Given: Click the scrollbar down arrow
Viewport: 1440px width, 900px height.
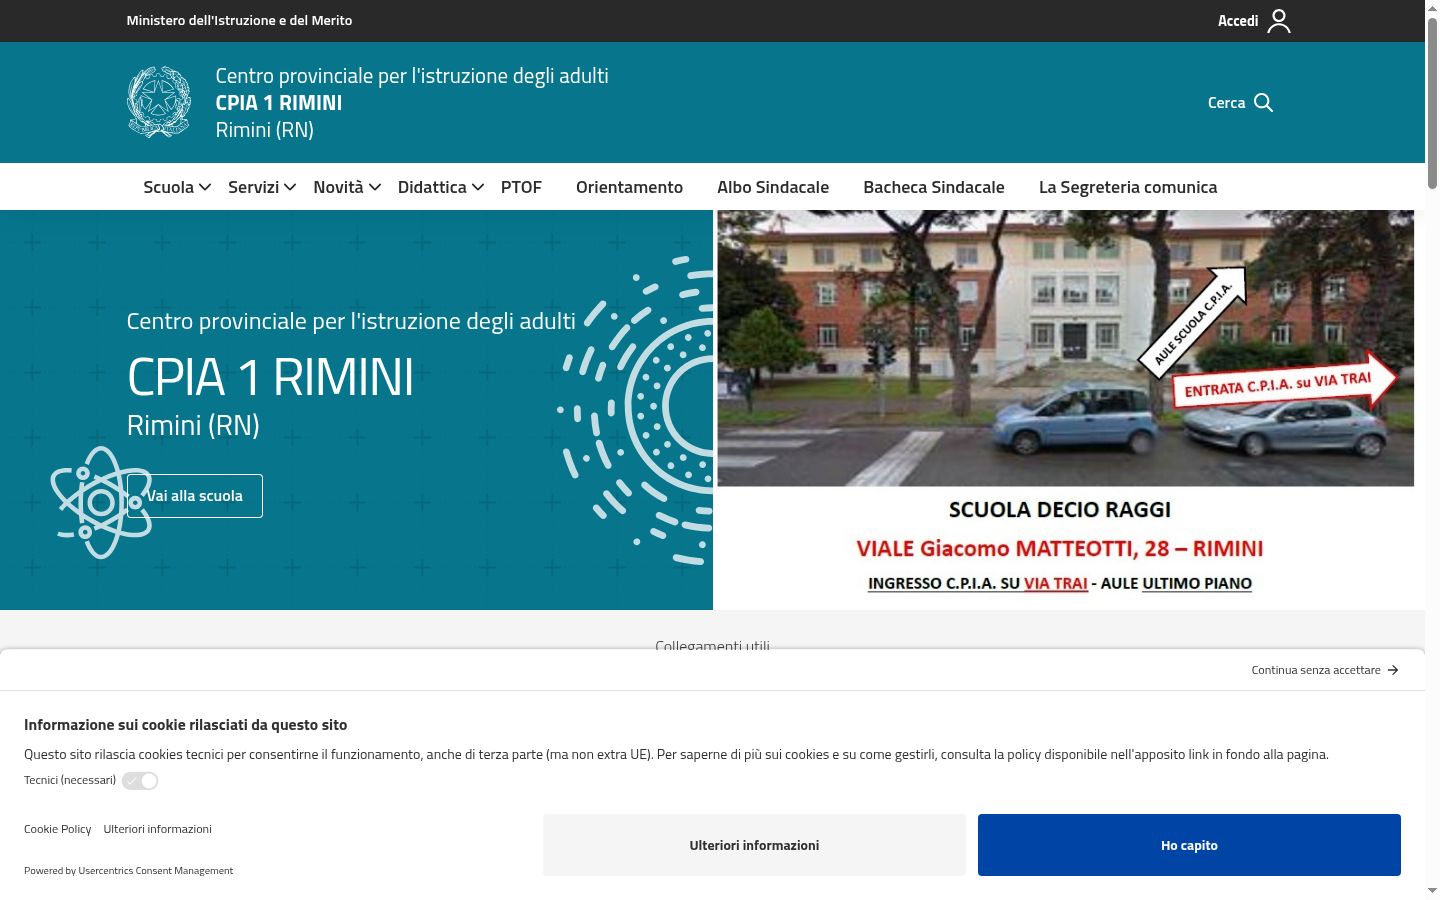Looking at the screenshot, I should (x=1432, y=890).
